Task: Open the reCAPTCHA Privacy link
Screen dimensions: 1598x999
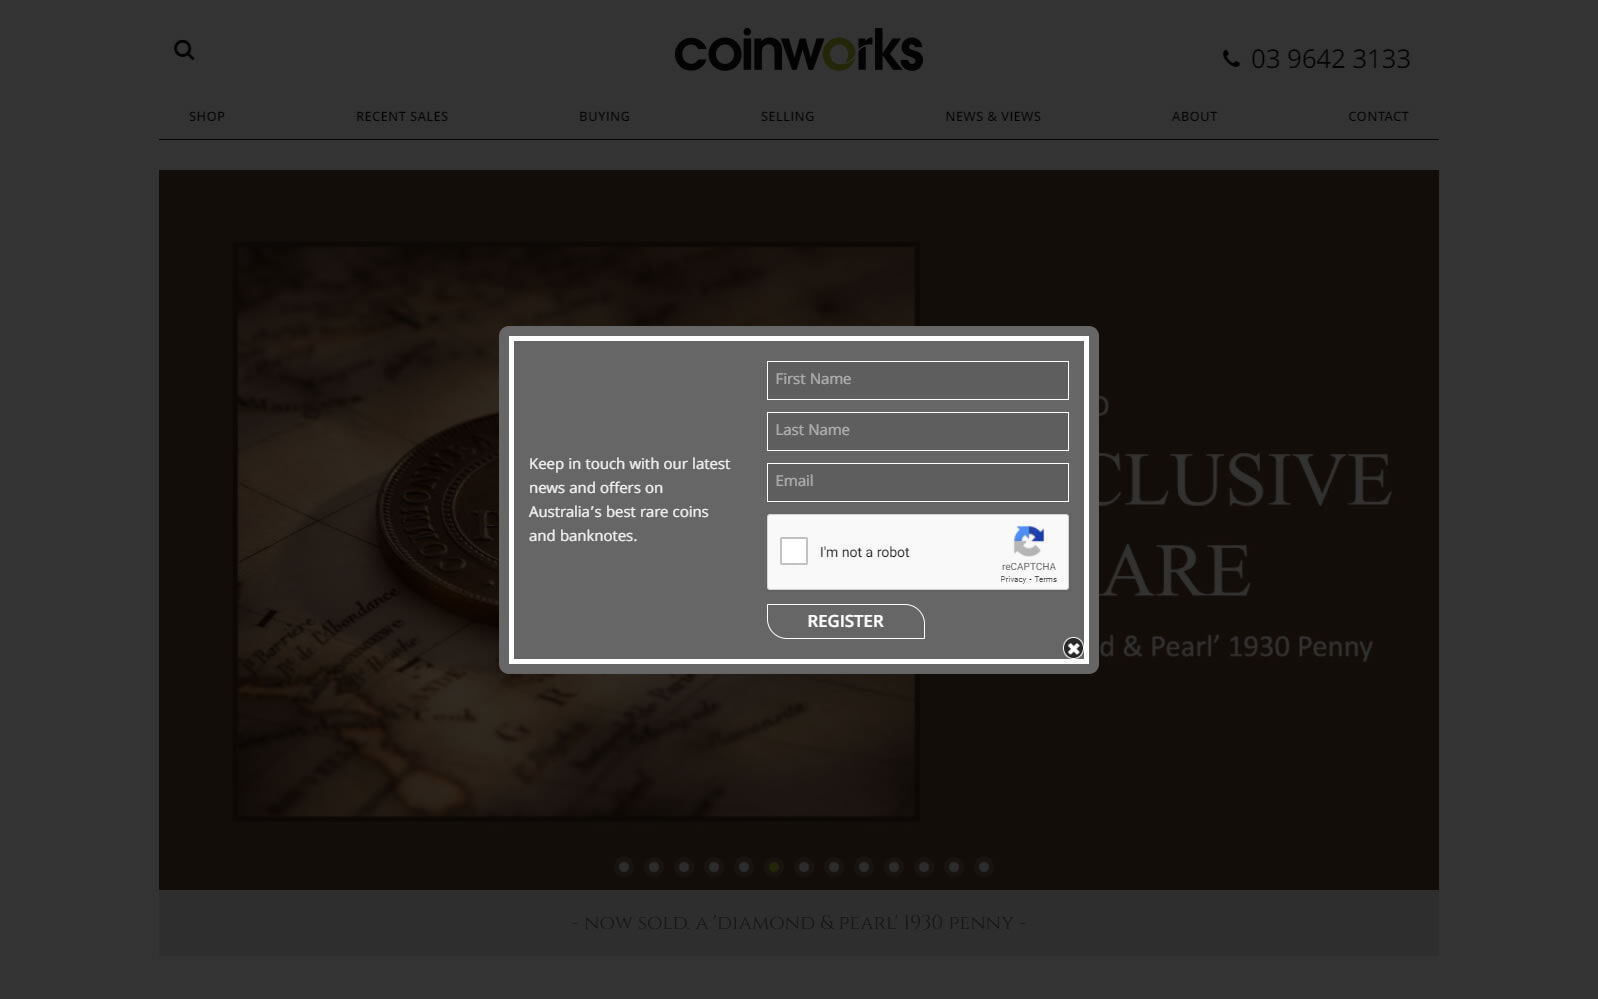Action: click(1012, 579)
